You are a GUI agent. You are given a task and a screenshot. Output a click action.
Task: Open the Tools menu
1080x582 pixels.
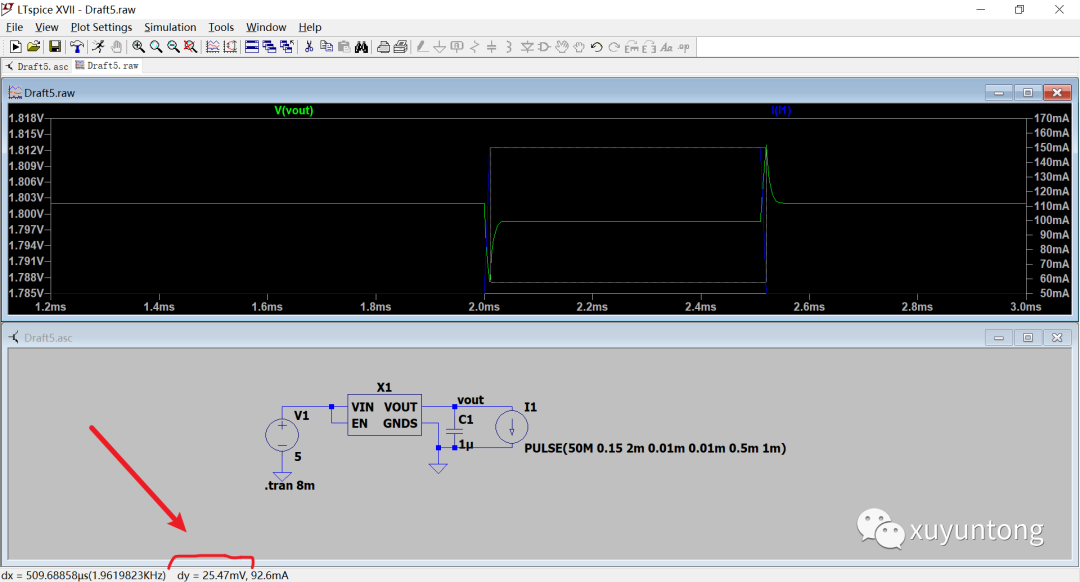point(221,27)
